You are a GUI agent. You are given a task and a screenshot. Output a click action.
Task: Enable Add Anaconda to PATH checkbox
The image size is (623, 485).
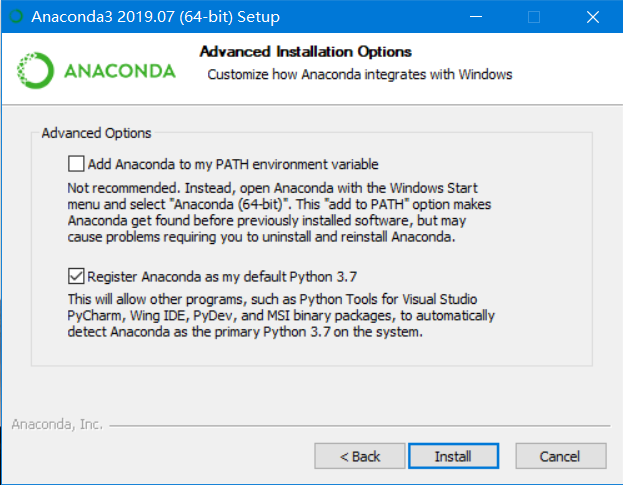pos(76,164)
